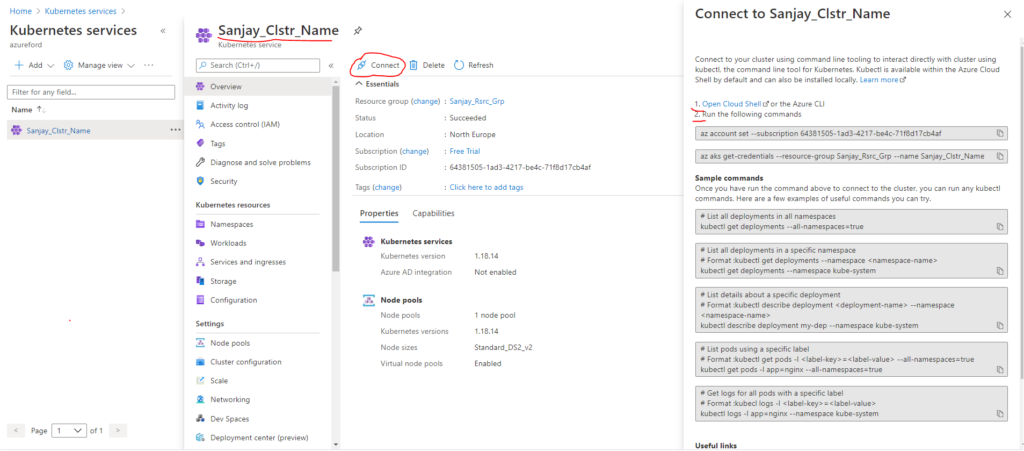The image size is (1024, 451).
Task: Go to Home breadcrumb
Action: [x=20, y=11]
